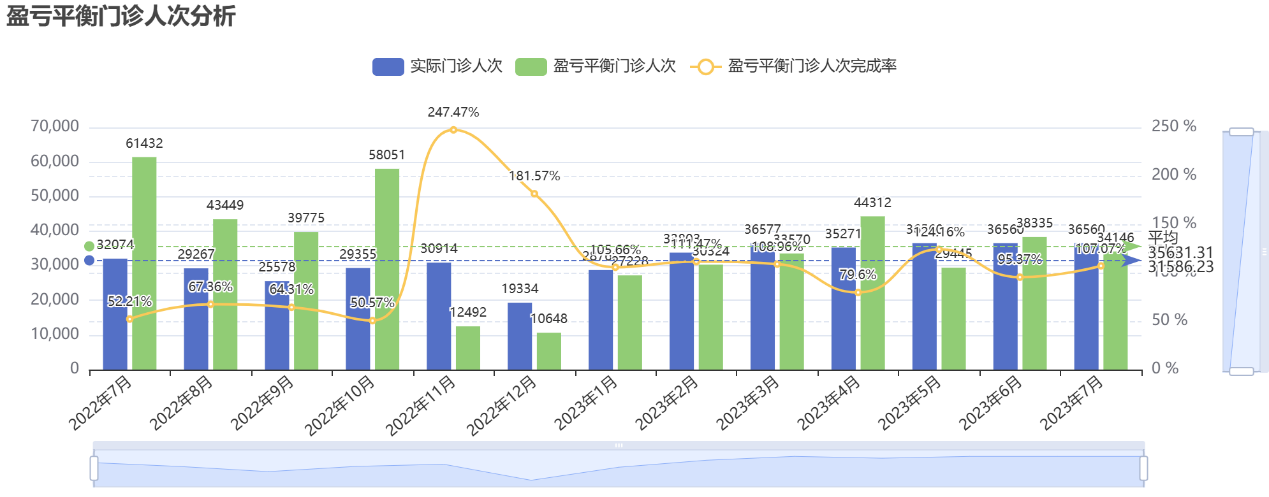The width and height of the screenshot is (1269, 497).
Task: Click the middle of the vertical zoom slider
Action: (x=1241, y=251)
